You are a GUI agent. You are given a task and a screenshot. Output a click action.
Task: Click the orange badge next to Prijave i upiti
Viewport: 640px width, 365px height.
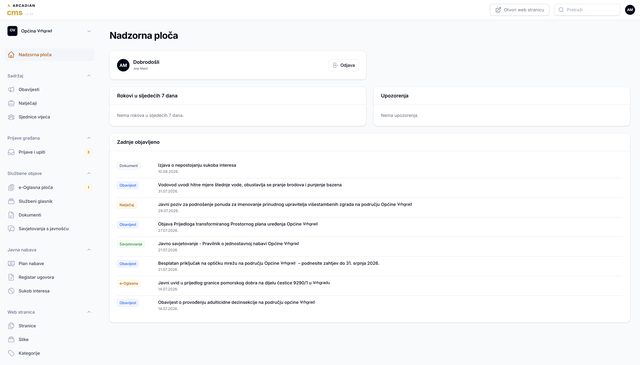pyautogui.click(x=89, y=152)
